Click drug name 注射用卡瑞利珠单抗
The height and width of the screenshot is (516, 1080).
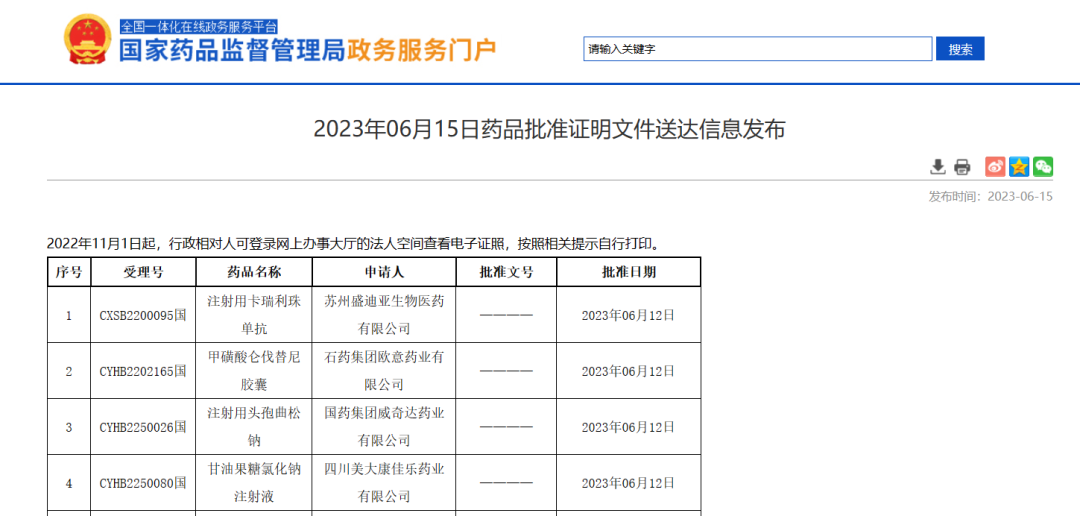pos(254,314)
